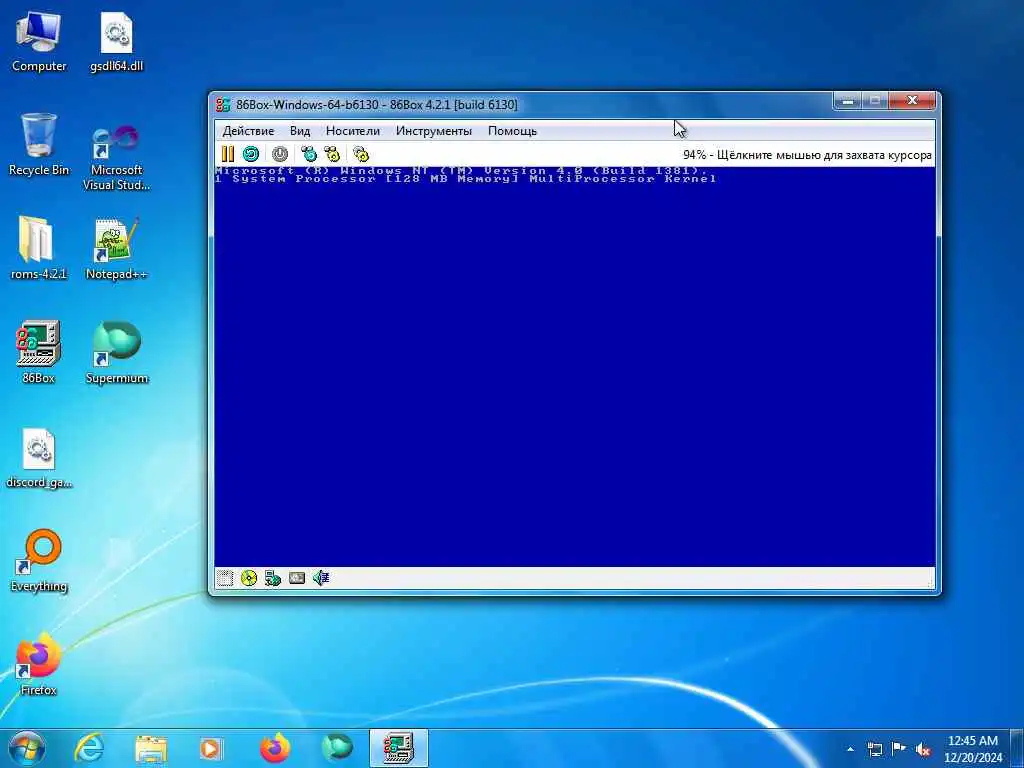The height and width of the screenshot is (768, 1024).
Task: Send Ctrl+Alt+Esc using the toolbar icon
Action: (332, 154)
